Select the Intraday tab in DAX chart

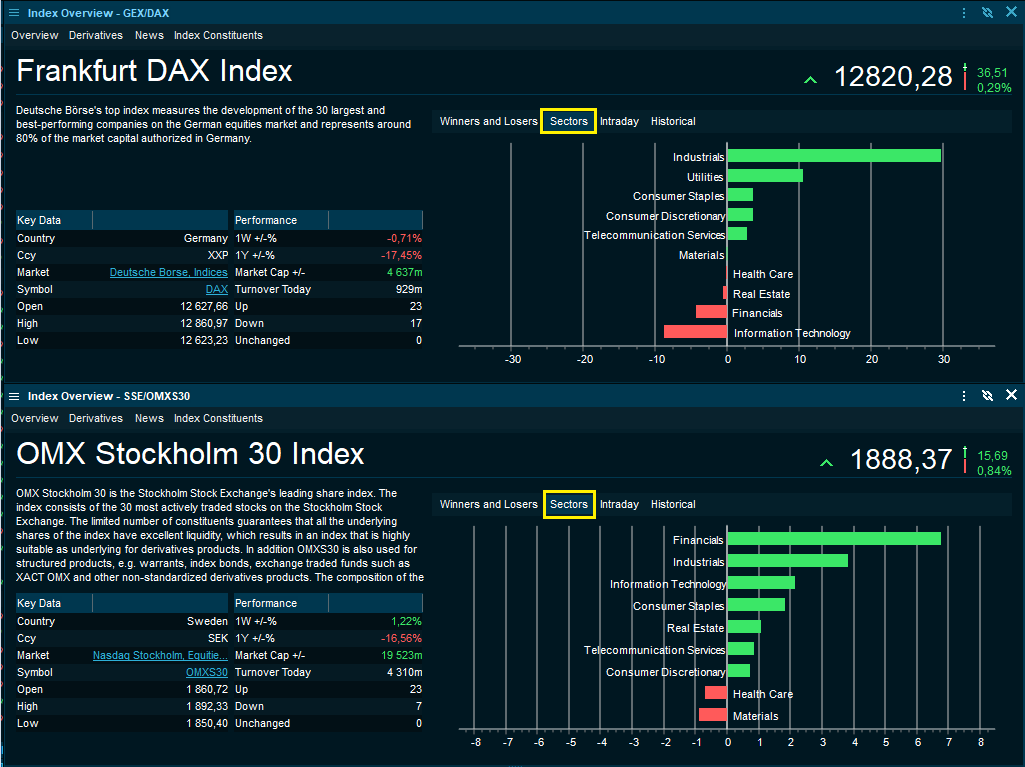(x=619, y=121)
